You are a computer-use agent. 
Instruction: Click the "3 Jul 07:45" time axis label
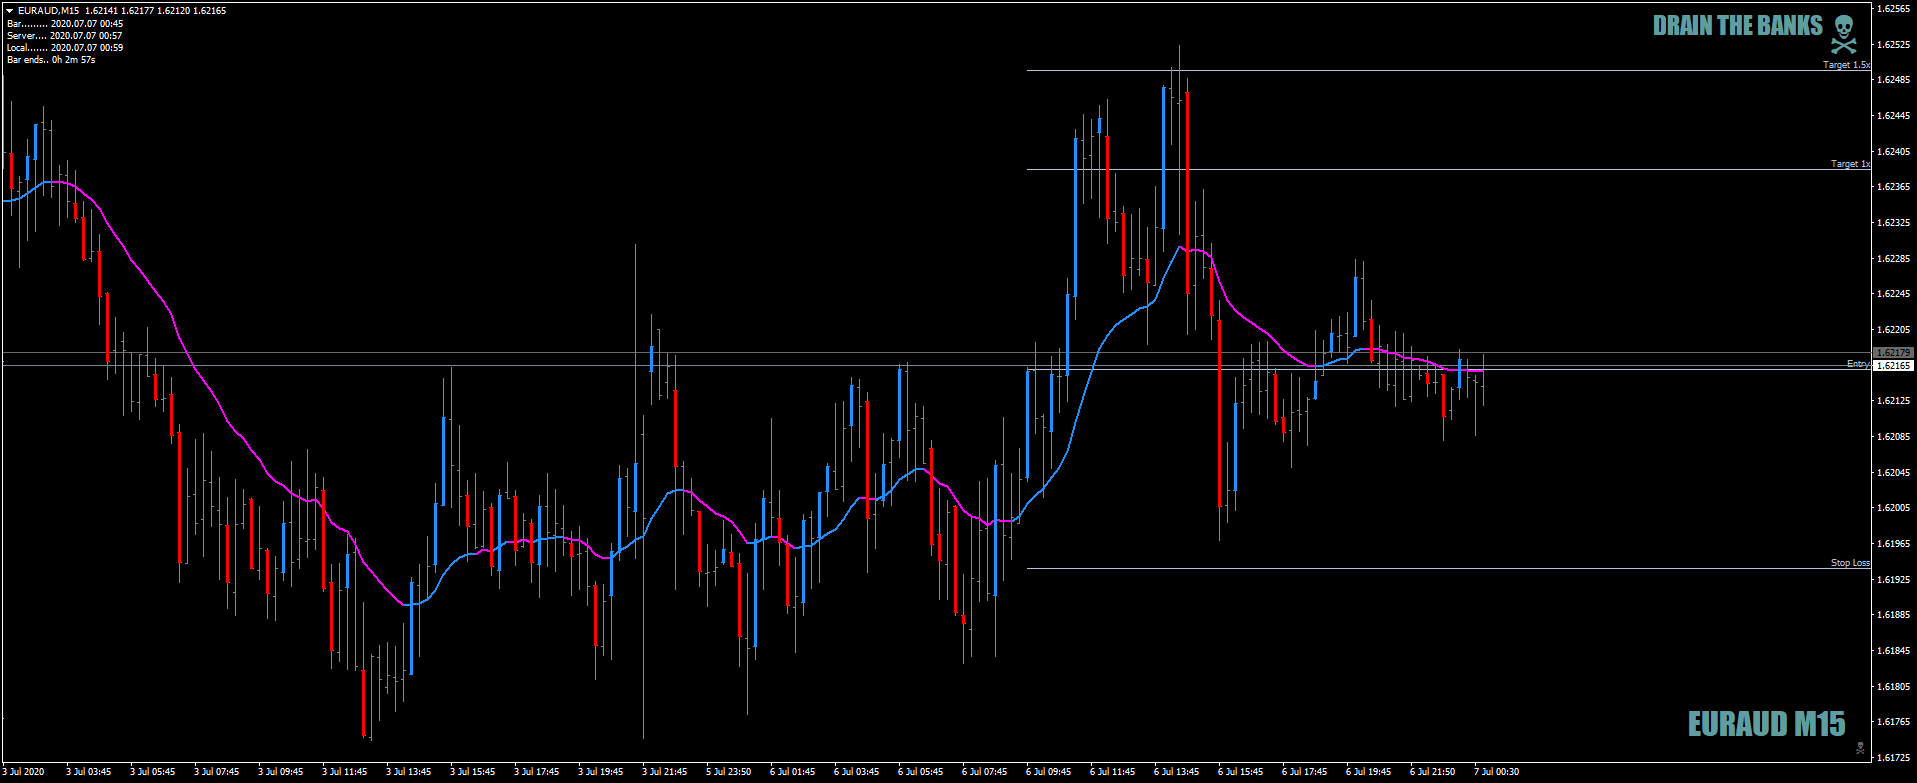[x=217, y=772]
